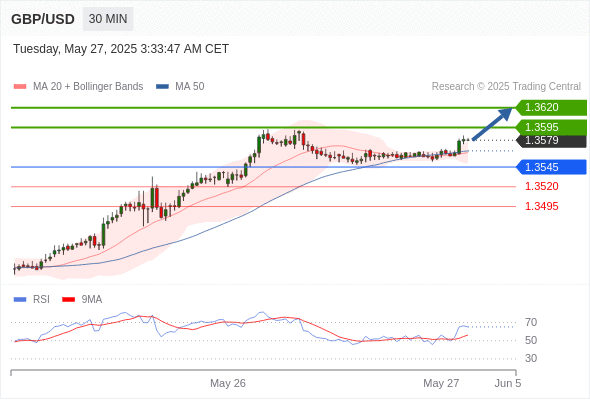Click the pink MA 20 legend swatch
Image resolution: width=590 pixels, height=400 pixels.
pyautogui.click(x=20, y=87)
